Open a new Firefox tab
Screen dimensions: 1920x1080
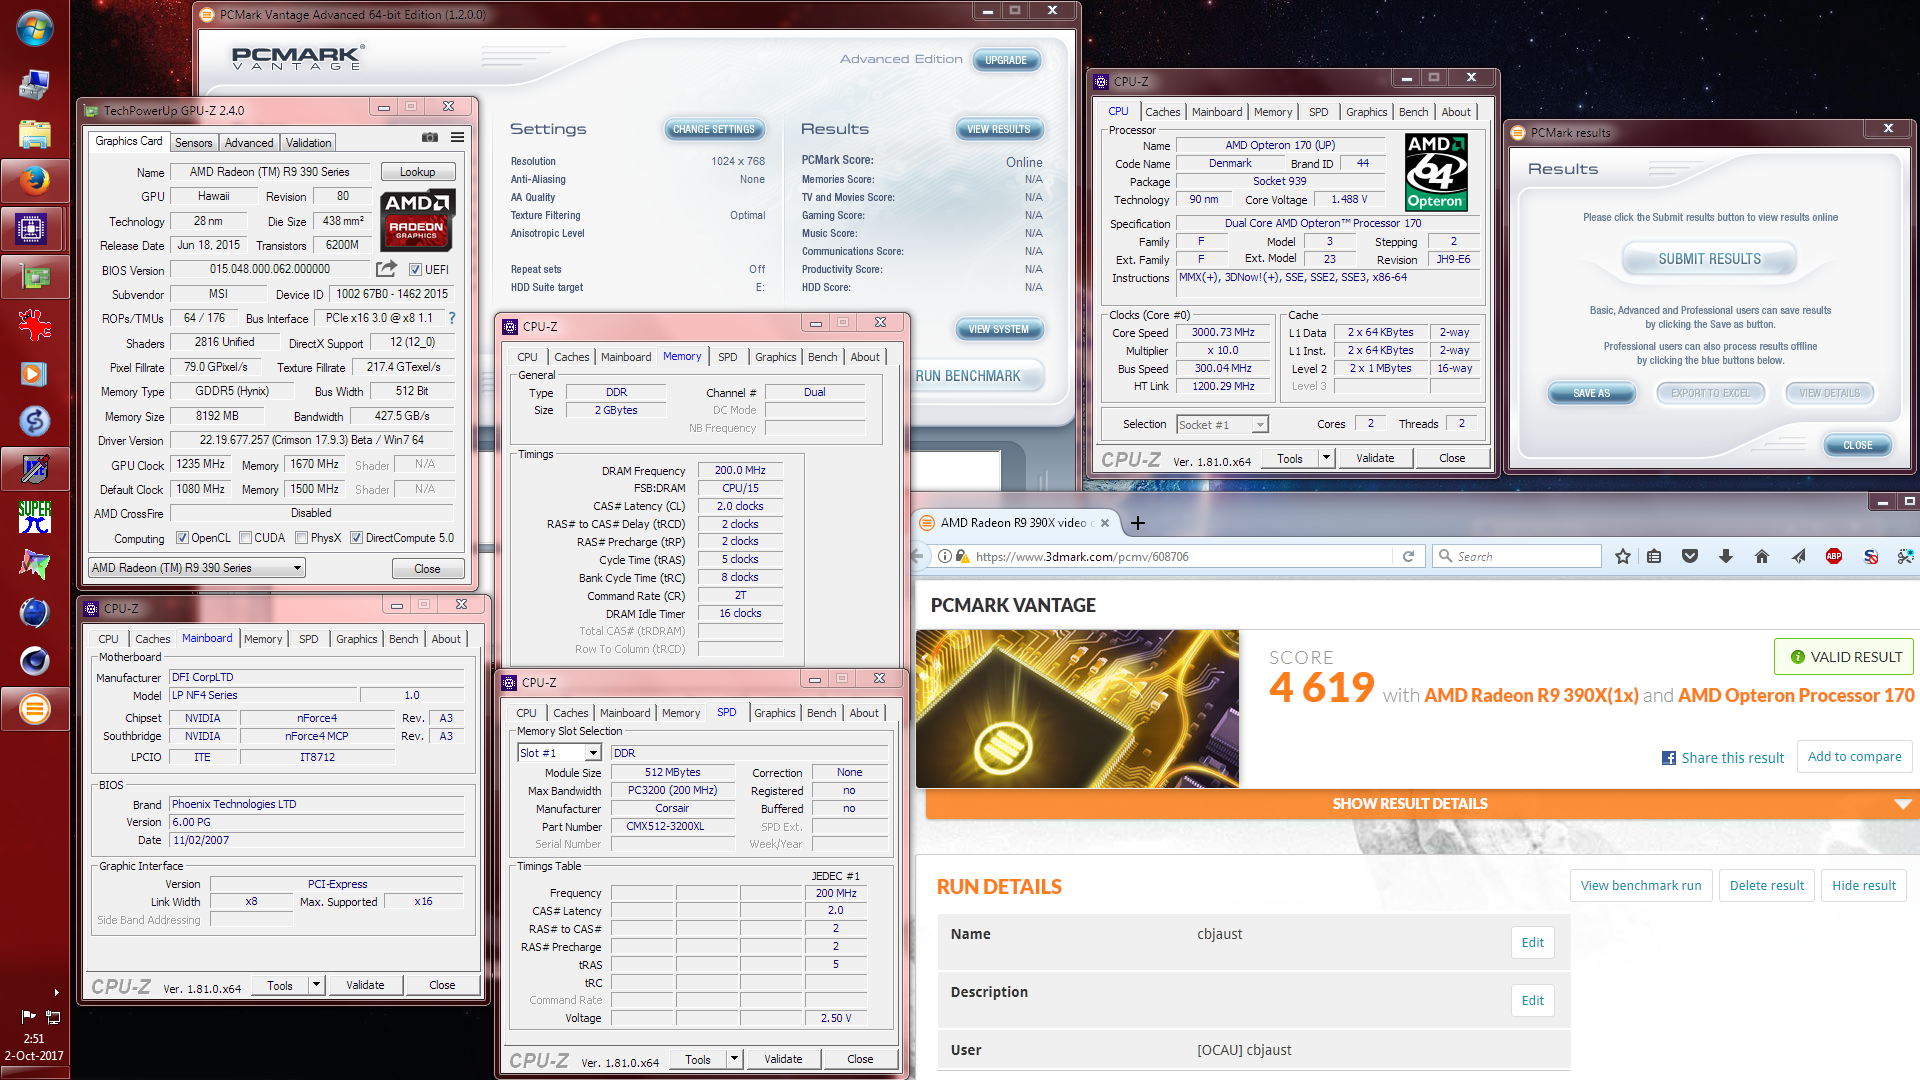coord(1138,523)
